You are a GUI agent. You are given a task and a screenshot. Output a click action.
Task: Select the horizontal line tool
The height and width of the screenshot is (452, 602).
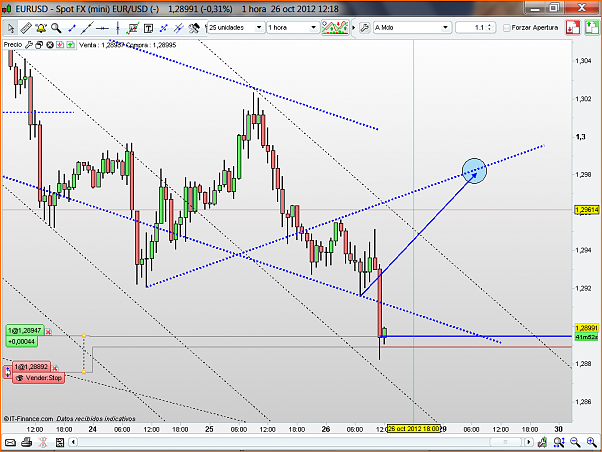tap(102, 28)
